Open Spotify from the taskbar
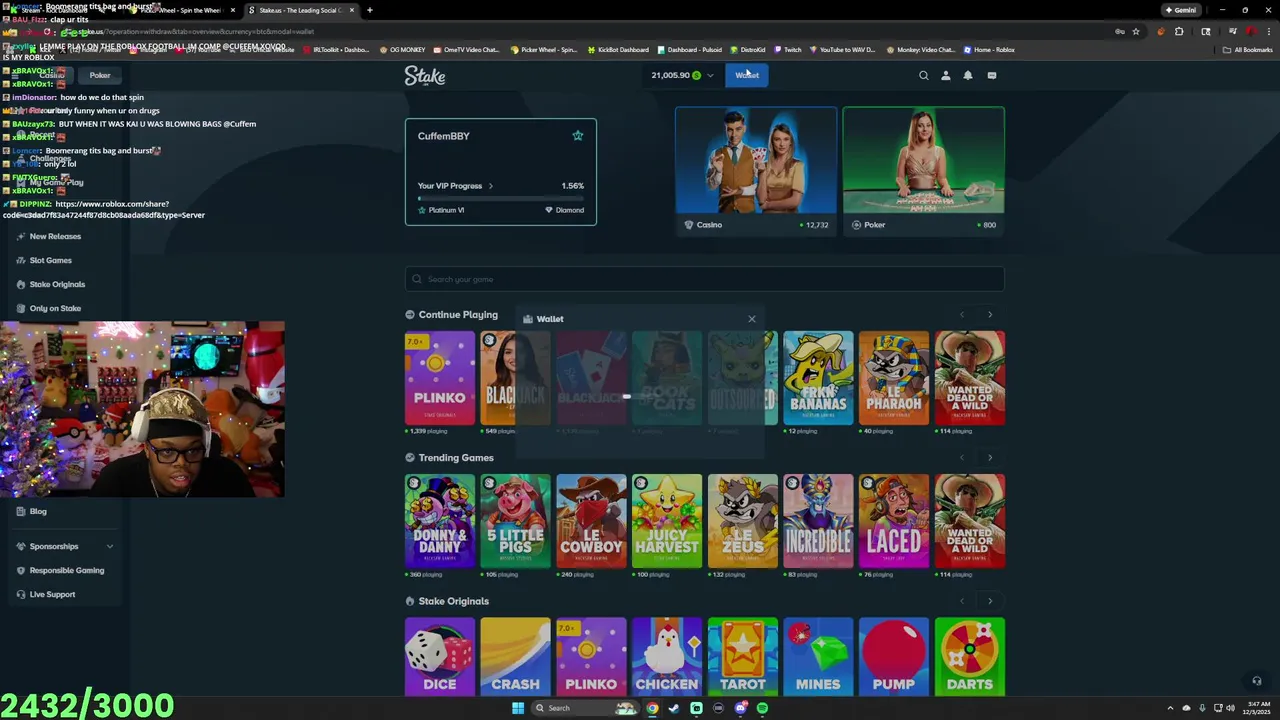This screenshot has height=720, width=1280. (762, 708)
